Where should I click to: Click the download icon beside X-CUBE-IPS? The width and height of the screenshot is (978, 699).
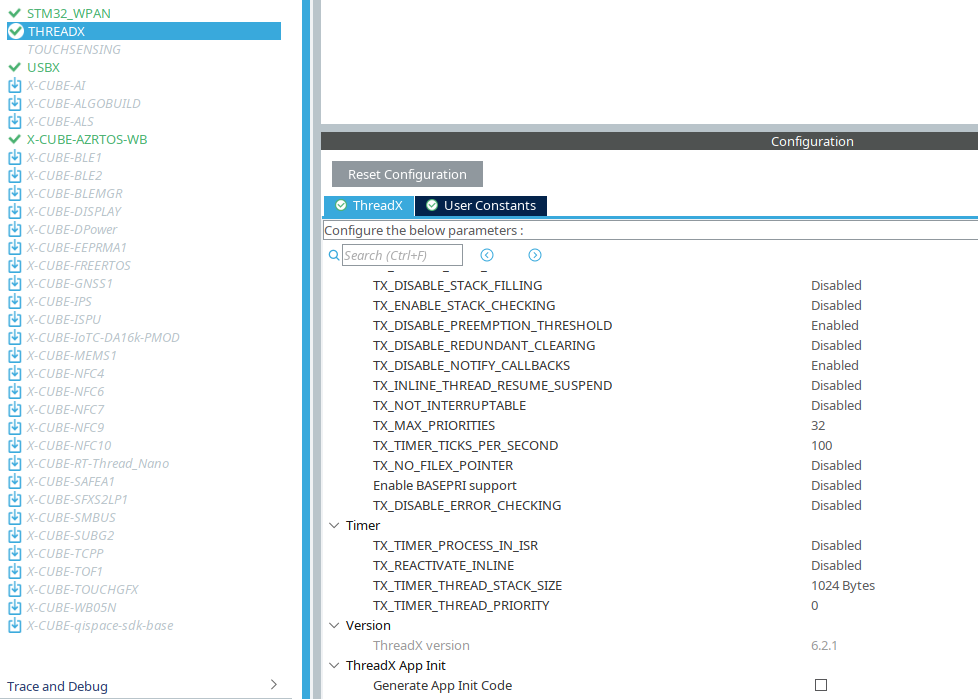point(15,302)
